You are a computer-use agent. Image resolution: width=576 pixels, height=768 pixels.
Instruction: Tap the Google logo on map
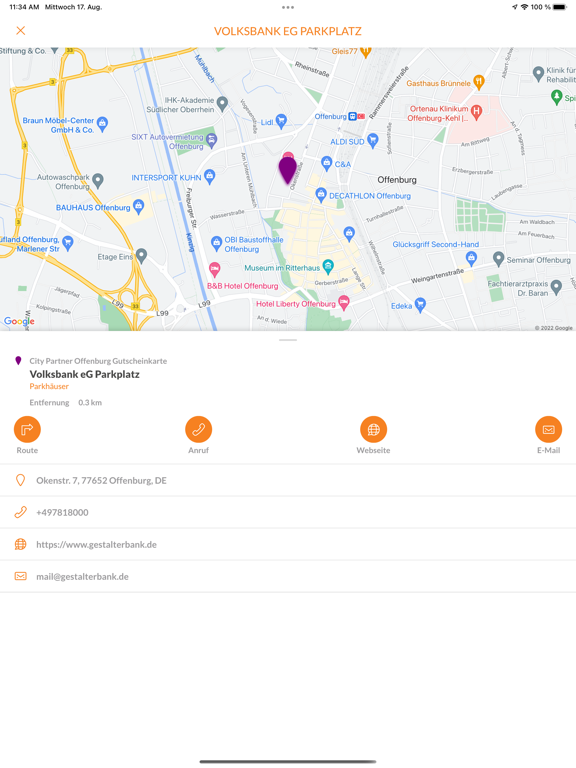tap(19, 321)
